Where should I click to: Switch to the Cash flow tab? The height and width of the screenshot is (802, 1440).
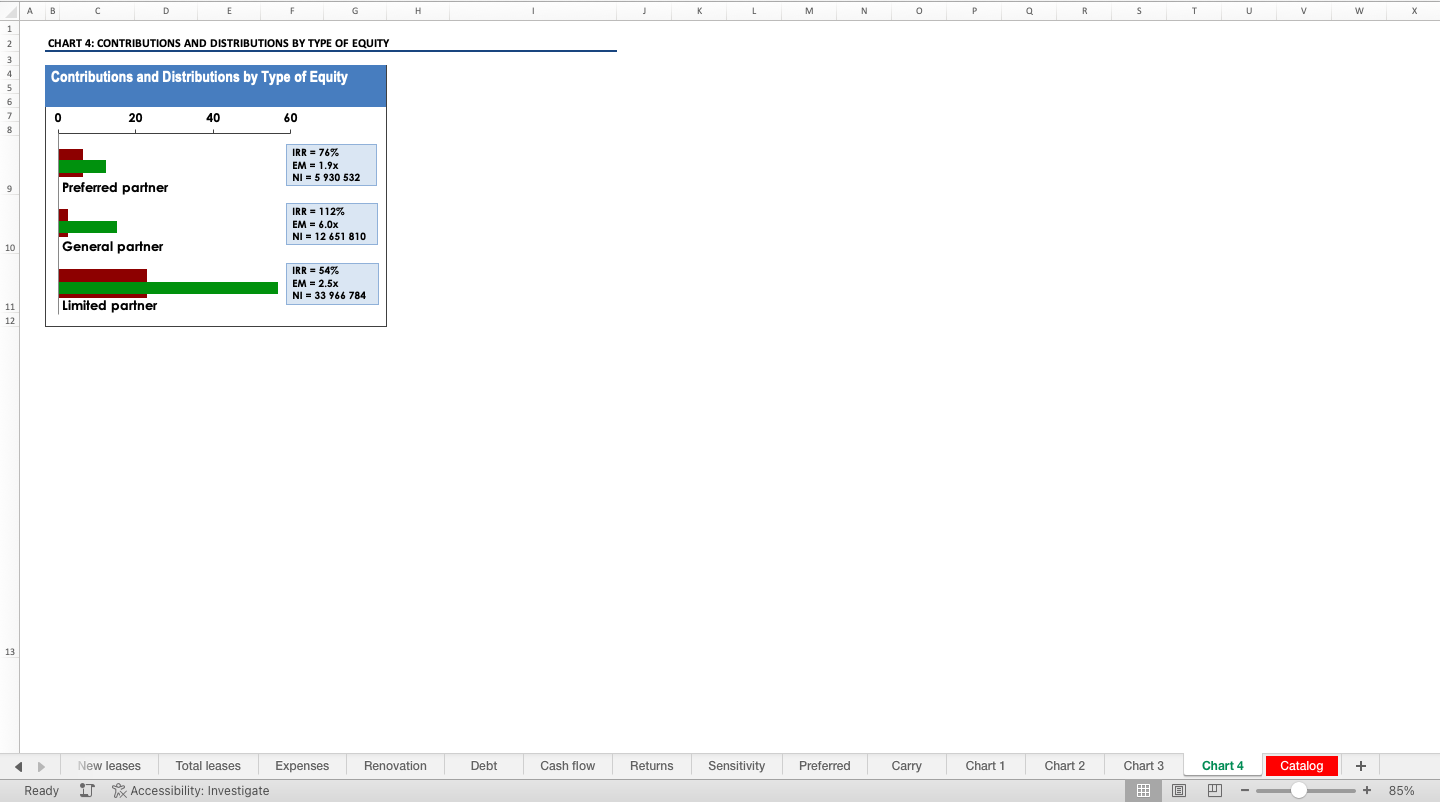[567, 766]
